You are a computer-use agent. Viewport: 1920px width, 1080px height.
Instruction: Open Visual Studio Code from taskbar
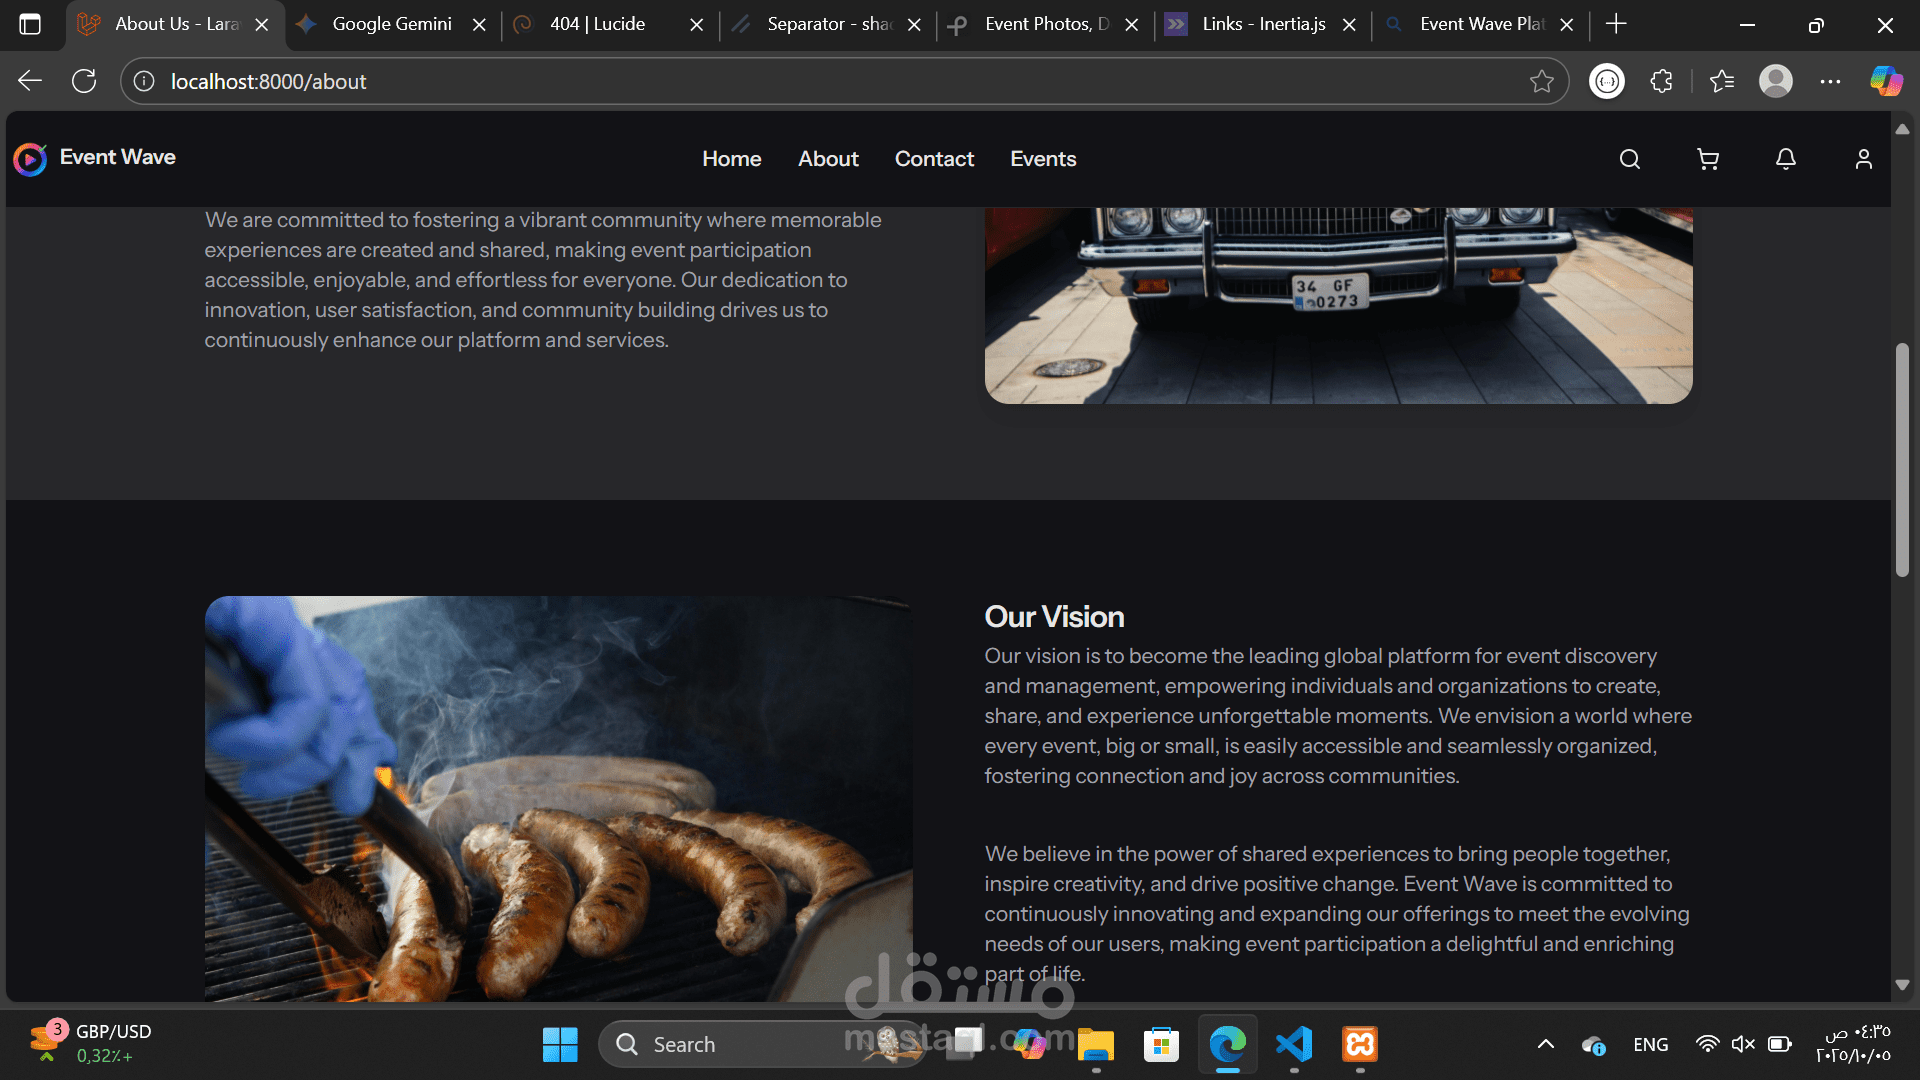(x=1294, y=1044)
